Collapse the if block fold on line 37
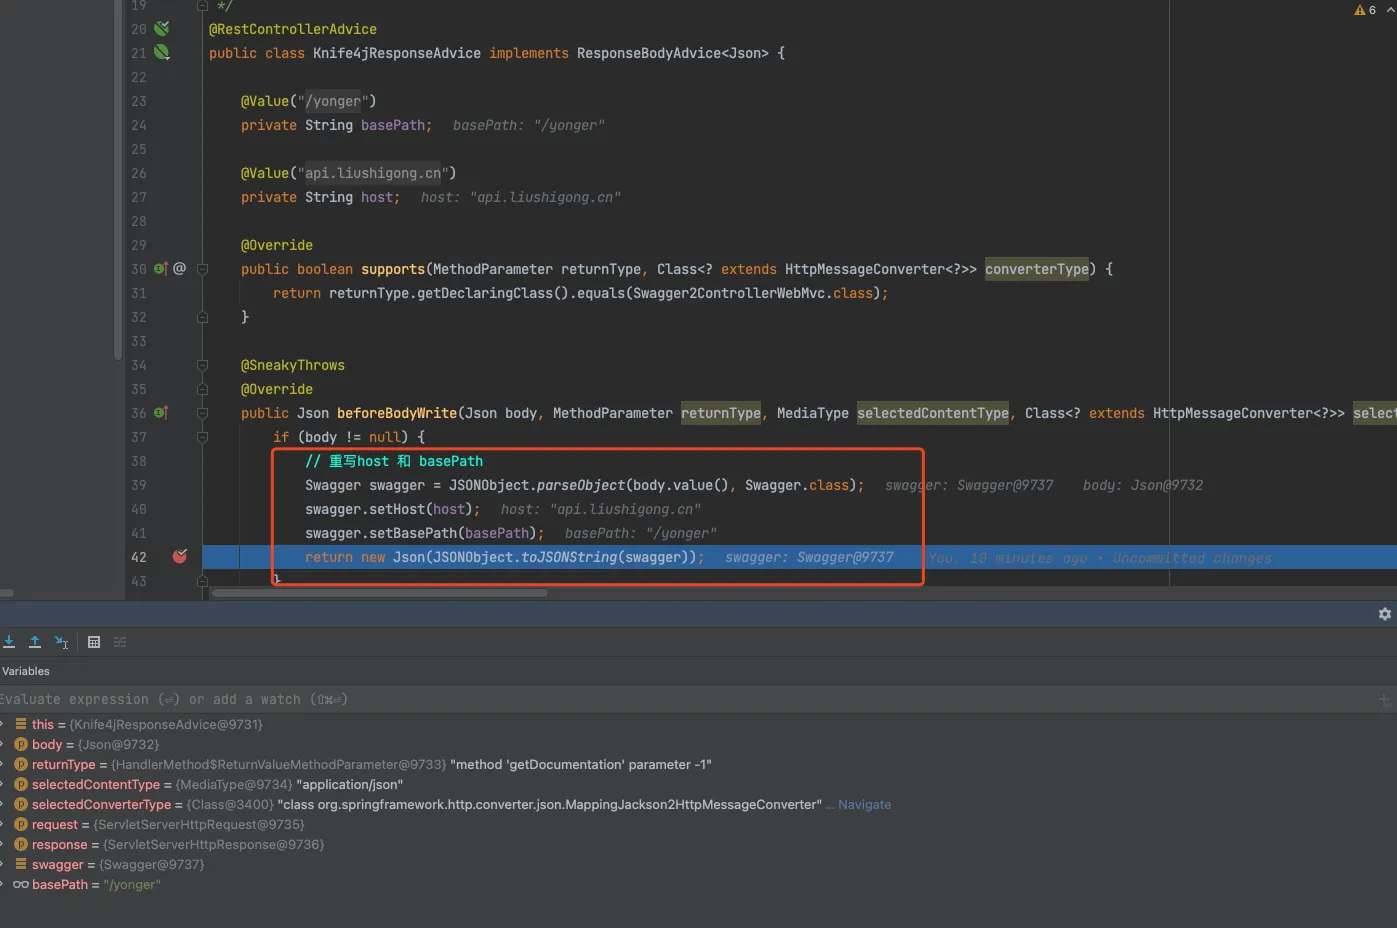 202,437
